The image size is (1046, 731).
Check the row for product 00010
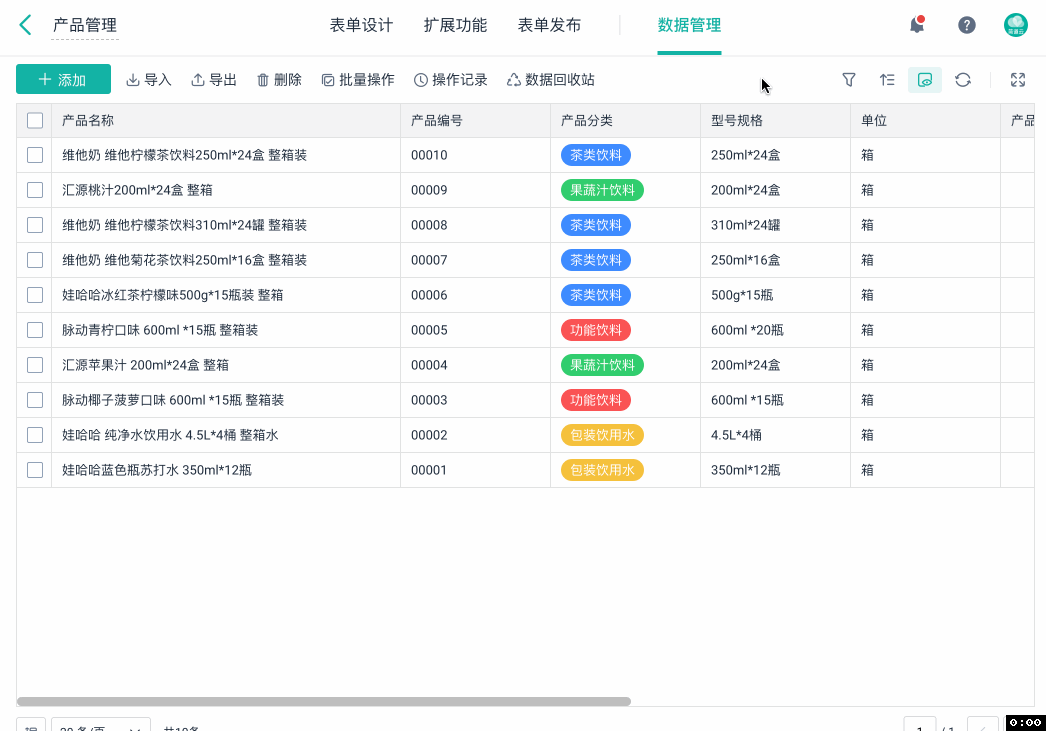[x=35, y=155]
